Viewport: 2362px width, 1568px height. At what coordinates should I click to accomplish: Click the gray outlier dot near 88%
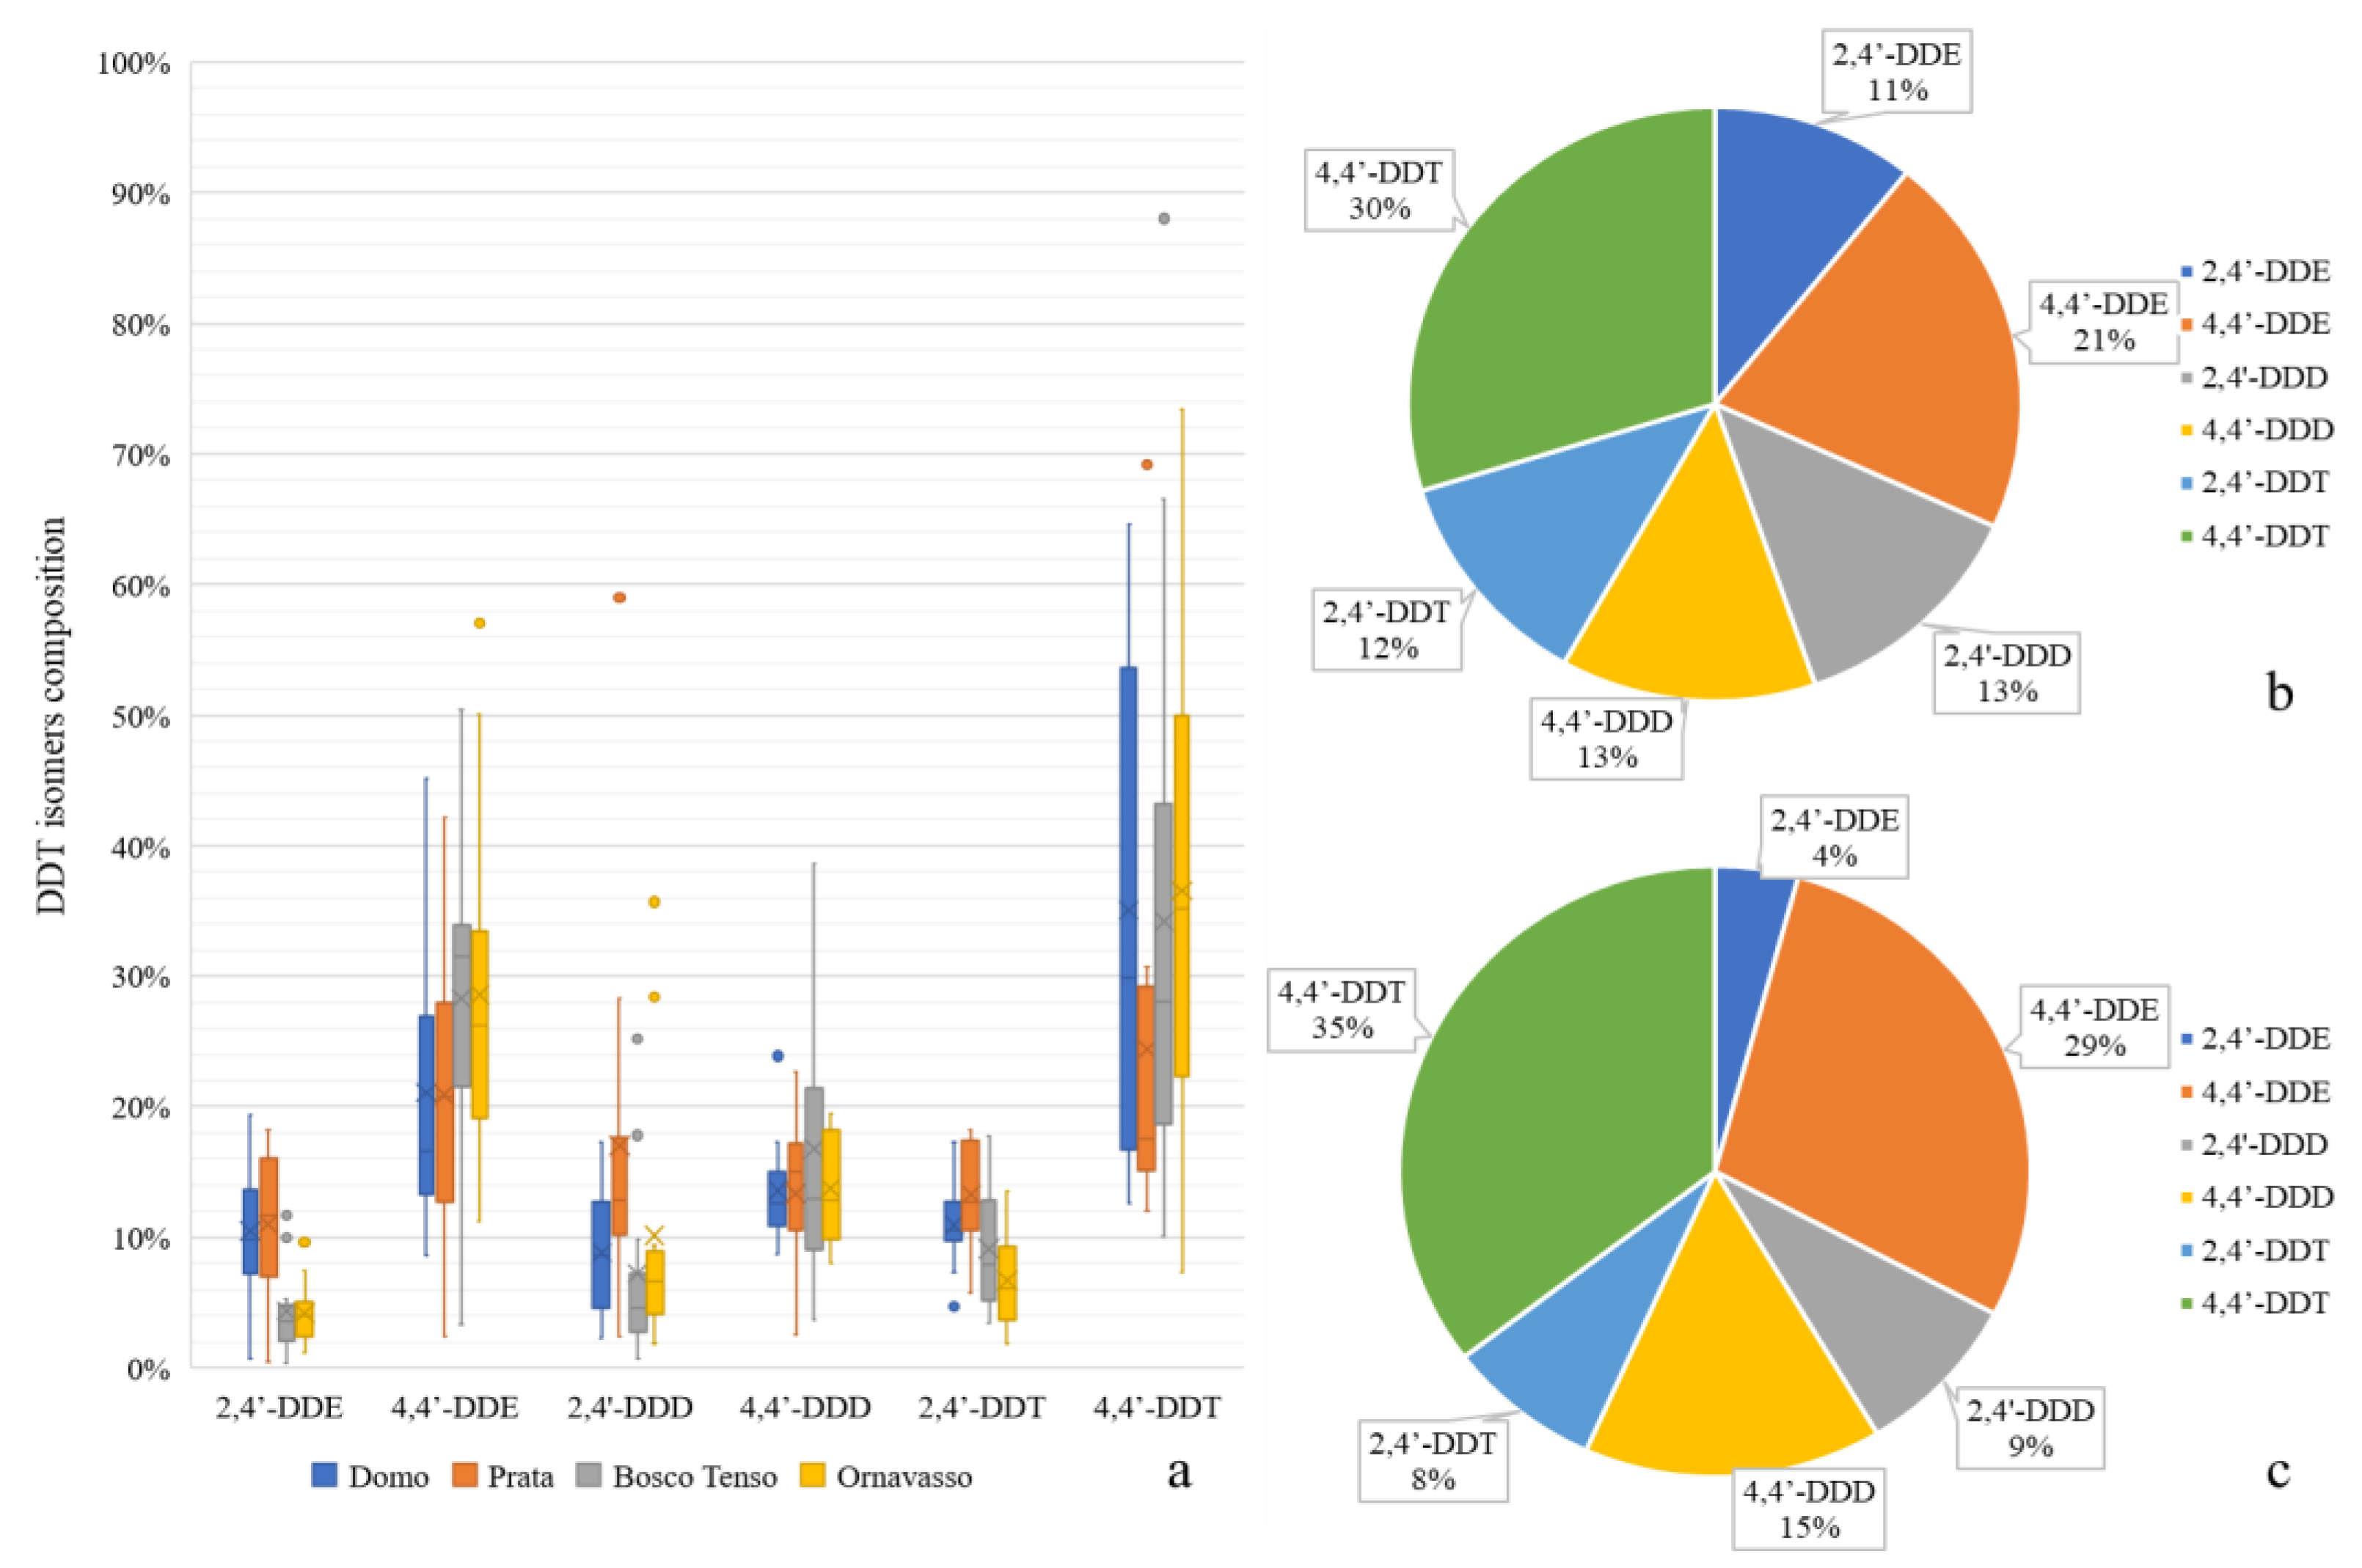click(1163, 219)
